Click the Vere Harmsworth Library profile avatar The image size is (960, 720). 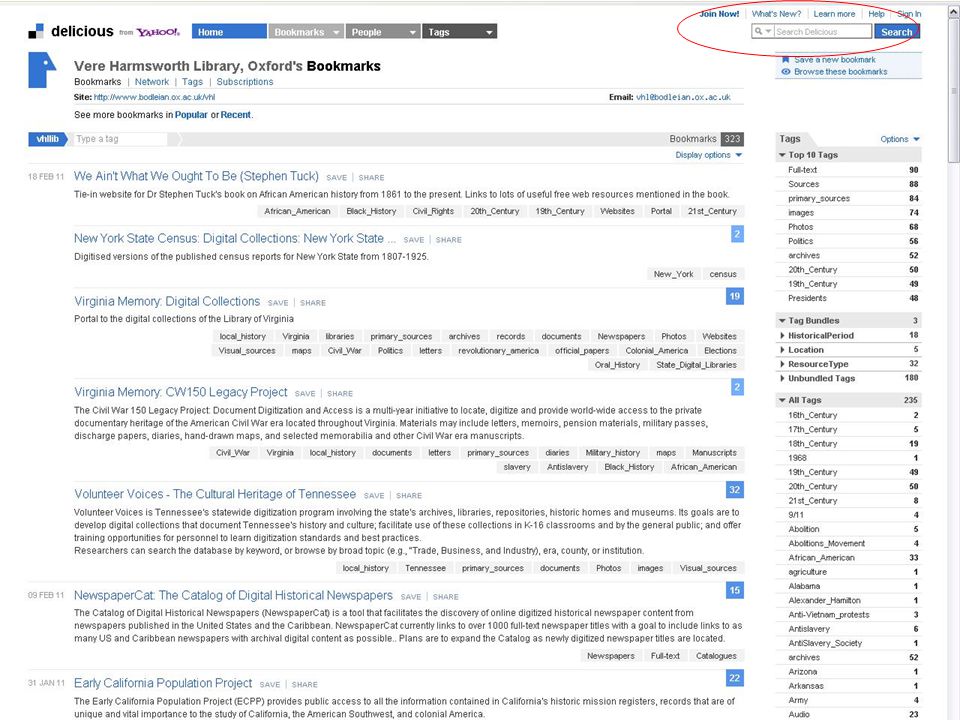pos(42,70)
